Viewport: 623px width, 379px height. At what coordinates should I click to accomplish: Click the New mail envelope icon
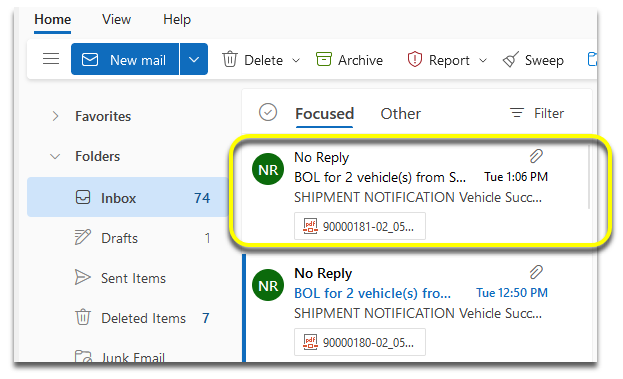[90, 60]
